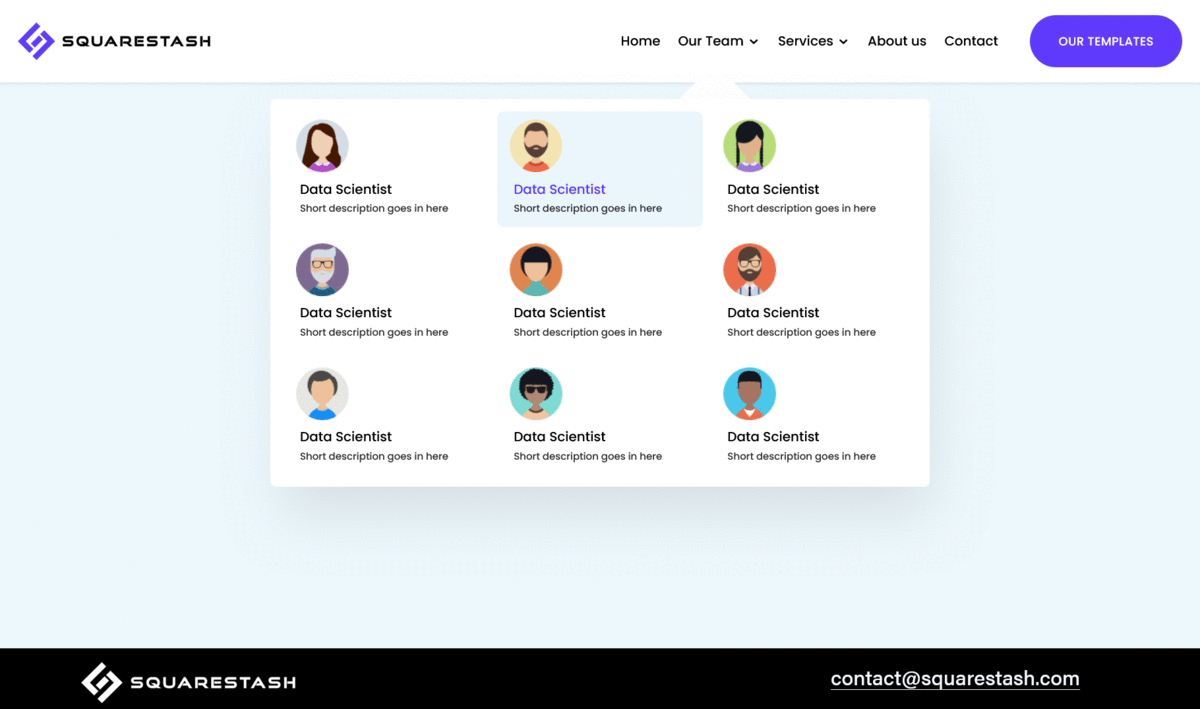Select the avatar with blue circle background
Screen dimensions: 1200x709
click(x=749, y=394)
